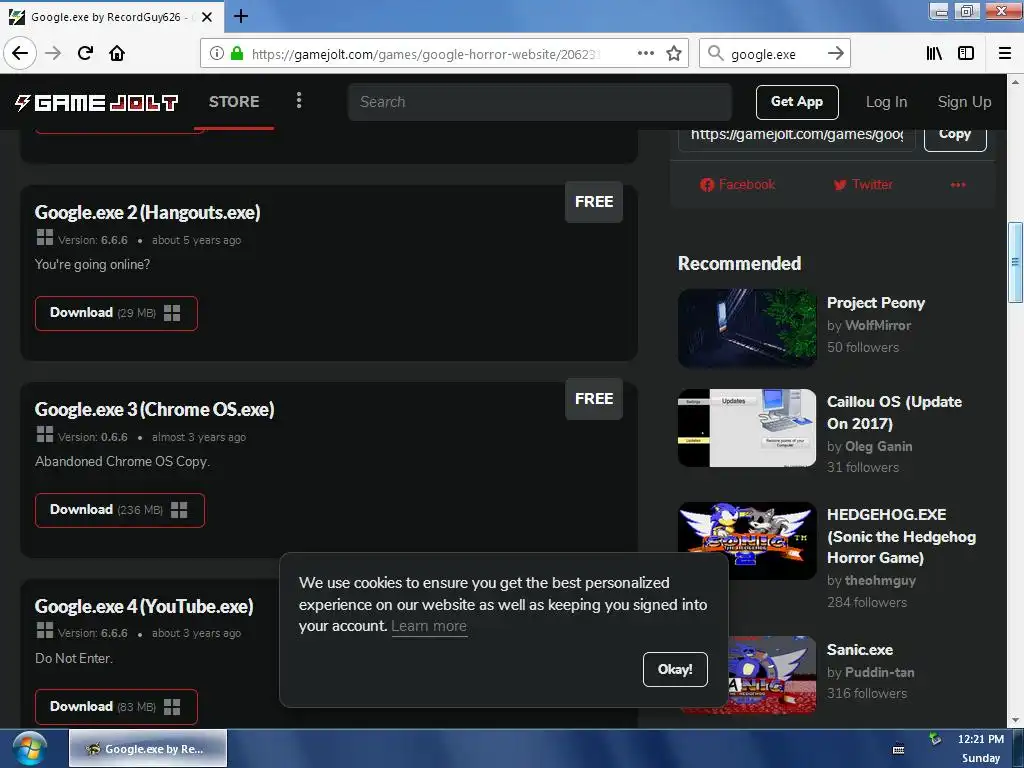Go back with the browser back arrow
Image resolution: width=1024 pixels, height=768 pixels.
20,53
